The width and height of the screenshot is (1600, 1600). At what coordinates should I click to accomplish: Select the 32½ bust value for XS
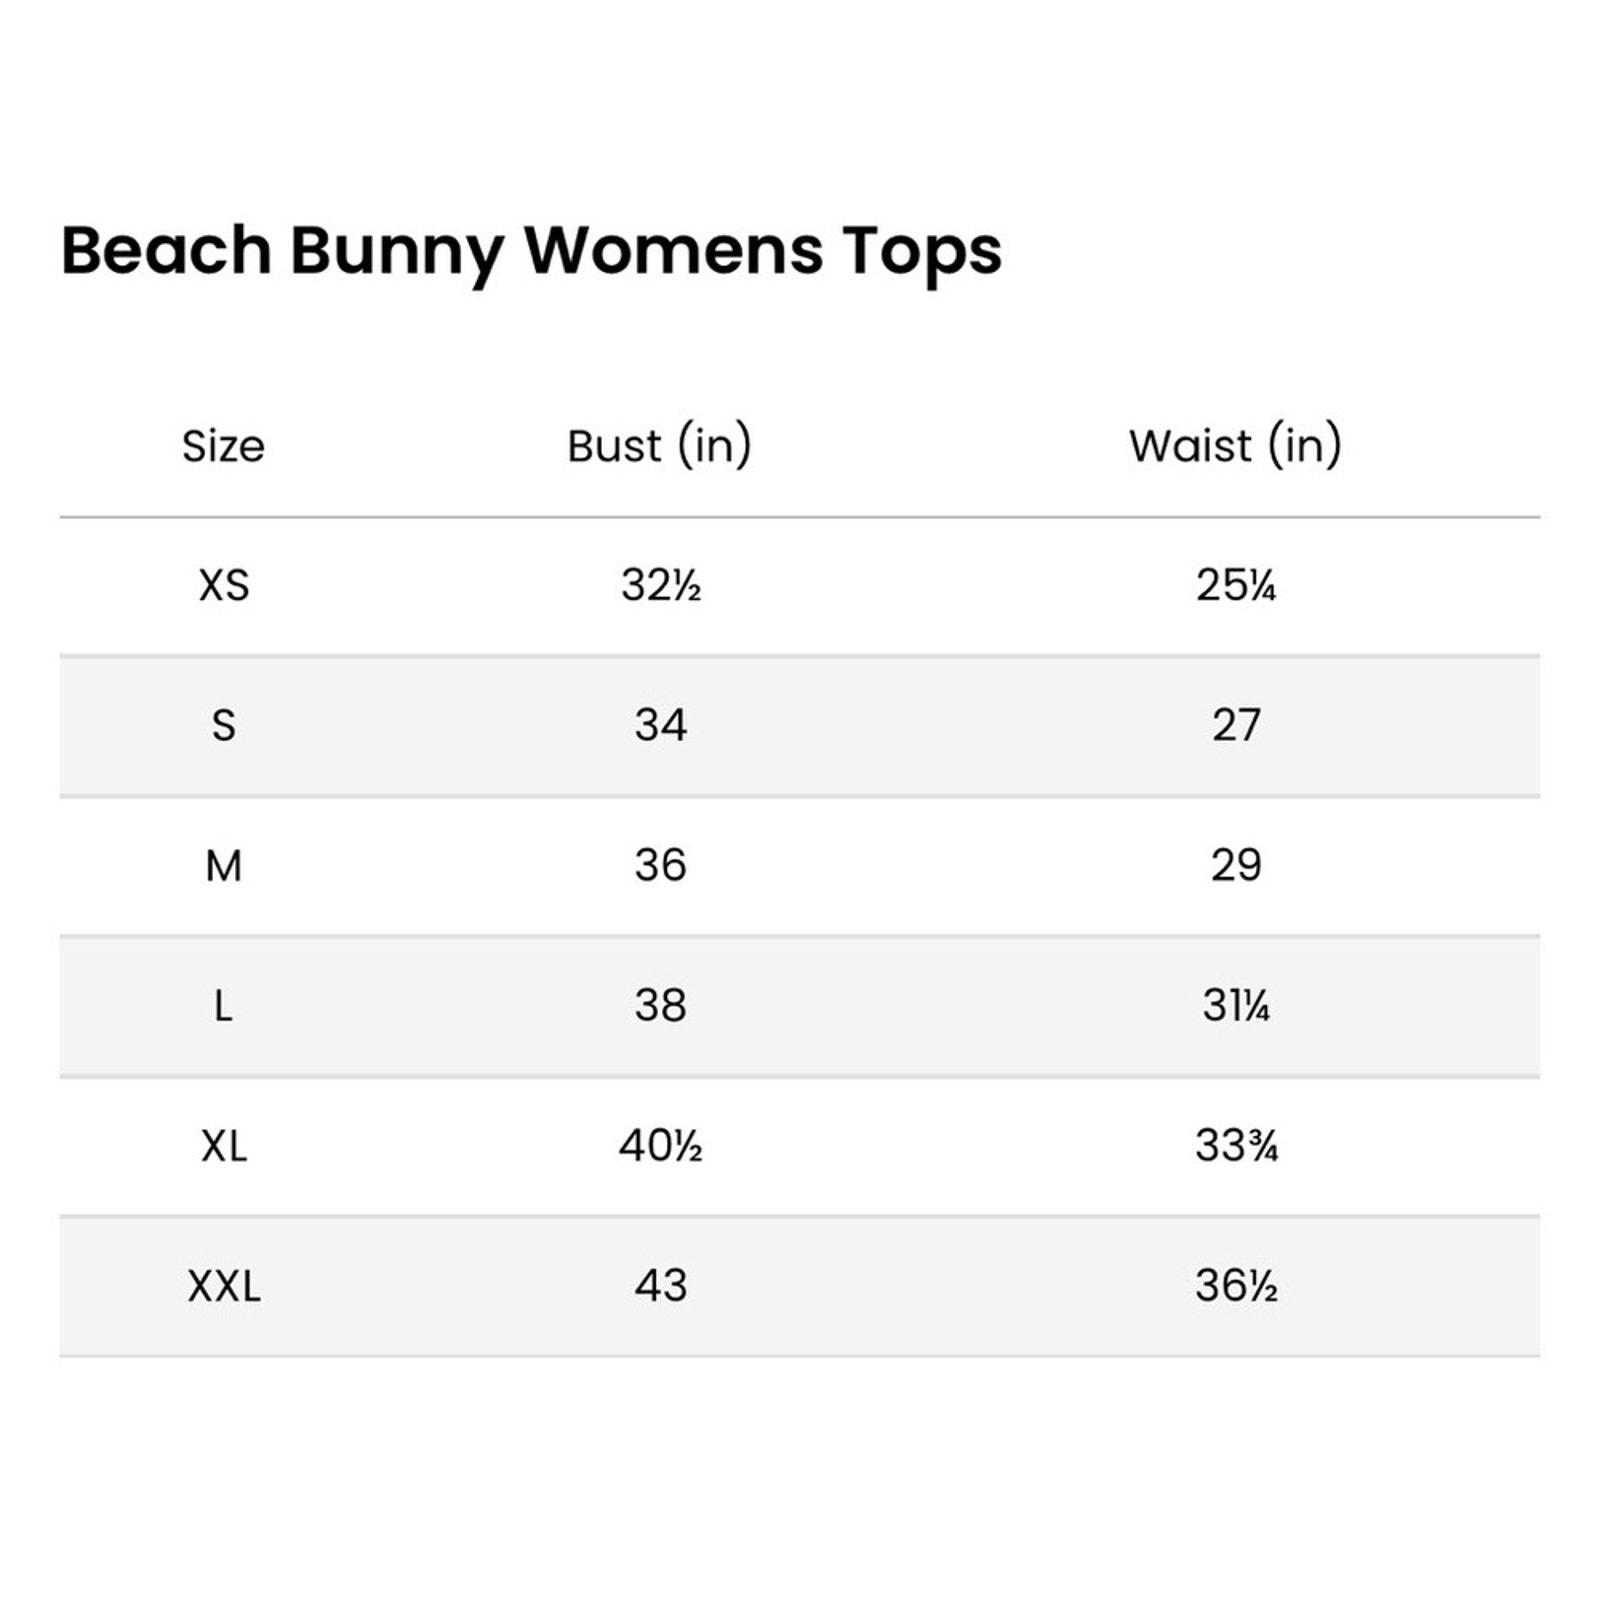[660, 586]
